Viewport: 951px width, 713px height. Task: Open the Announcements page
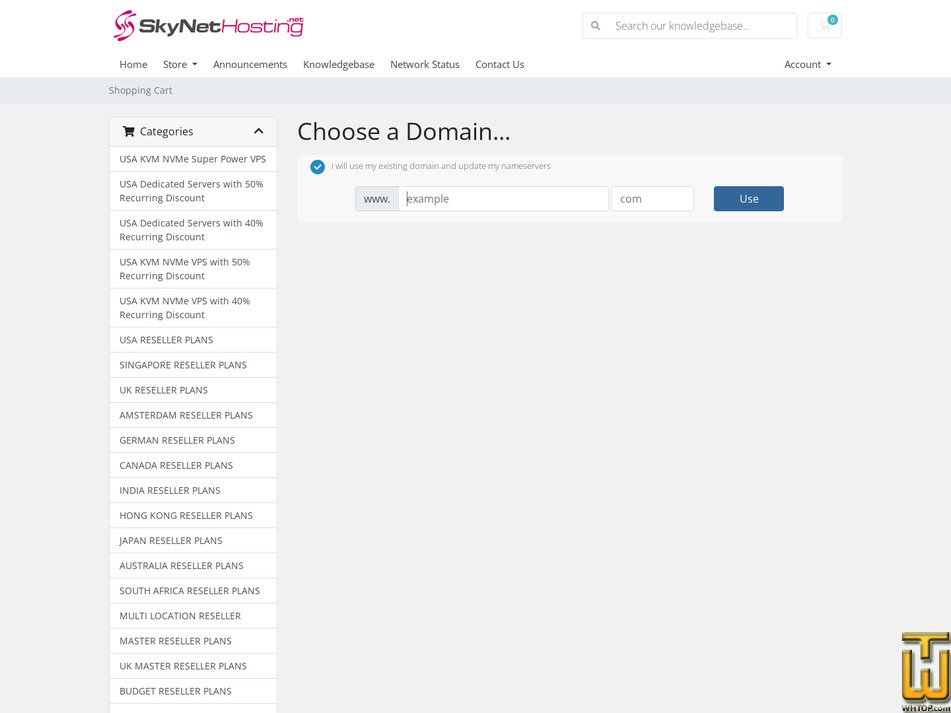(250, 64)
